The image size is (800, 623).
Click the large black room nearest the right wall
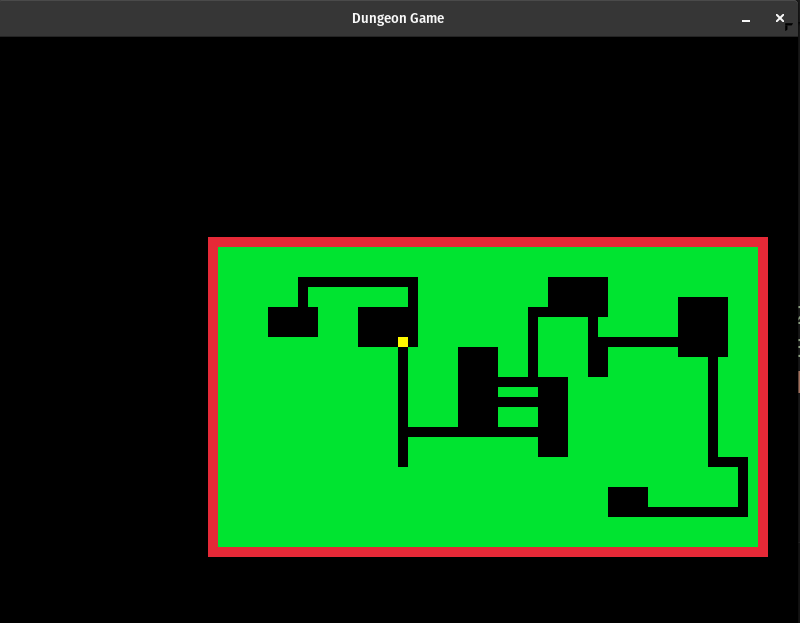coord(702,326)
